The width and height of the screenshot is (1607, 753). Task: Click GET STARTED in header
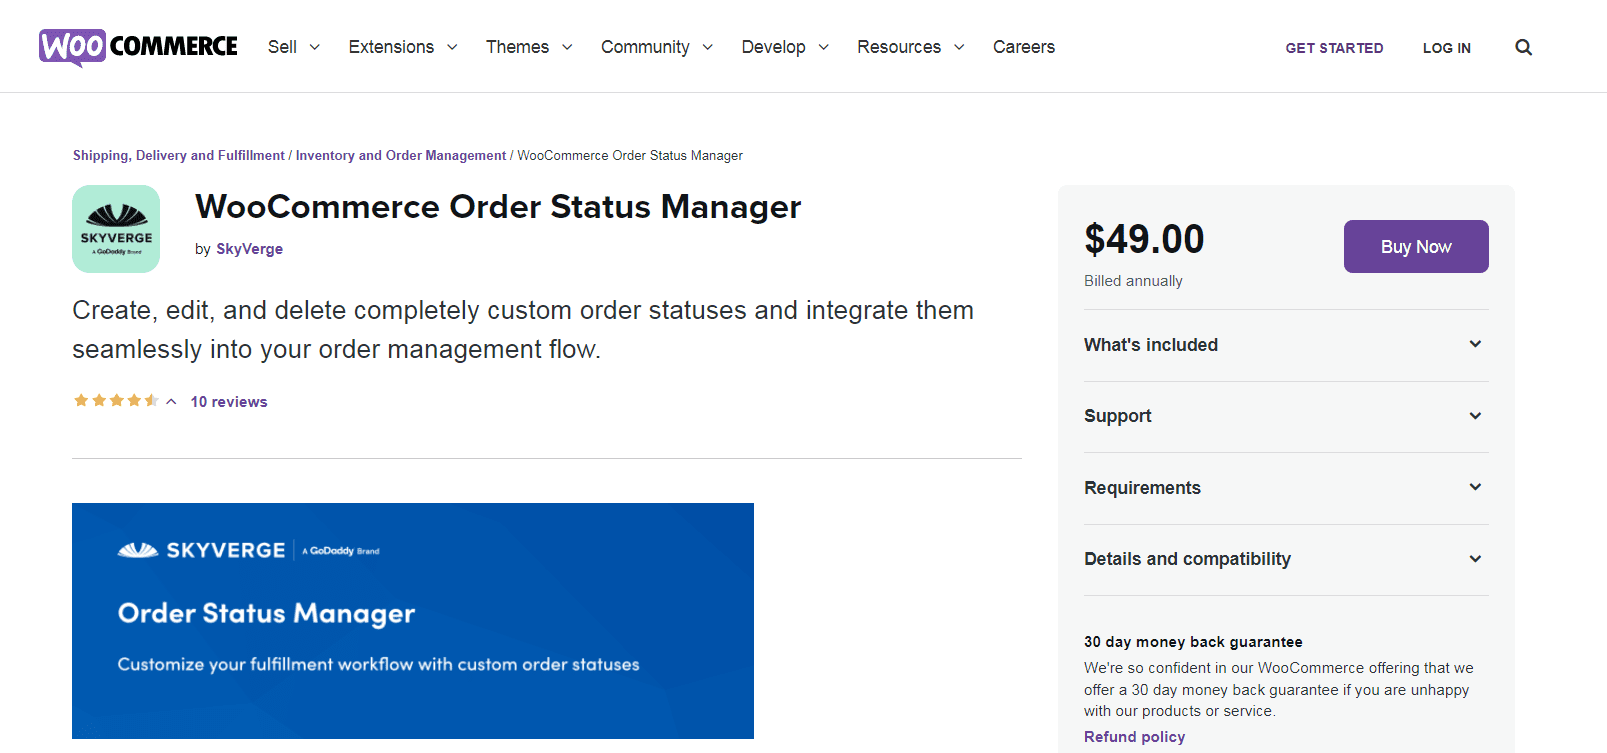pos(1334,48)
